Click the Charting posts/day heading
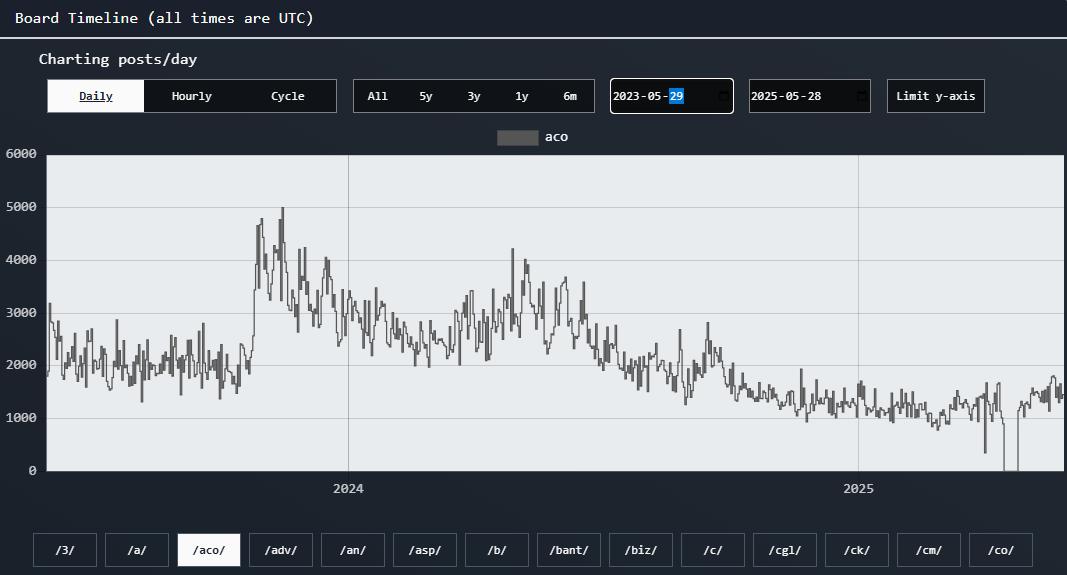Image resolution: width=1067 pixels, height=575 pixels. click(118, 59)
